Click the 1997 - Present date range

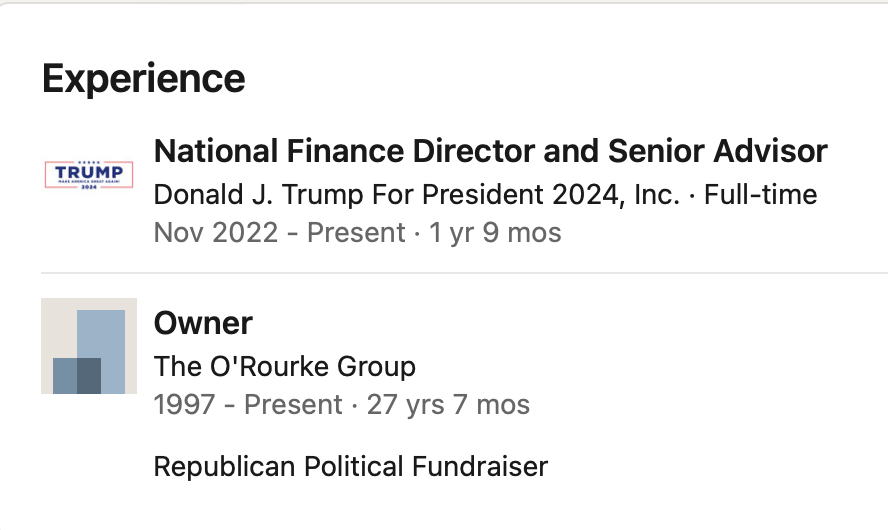[248, 405]
